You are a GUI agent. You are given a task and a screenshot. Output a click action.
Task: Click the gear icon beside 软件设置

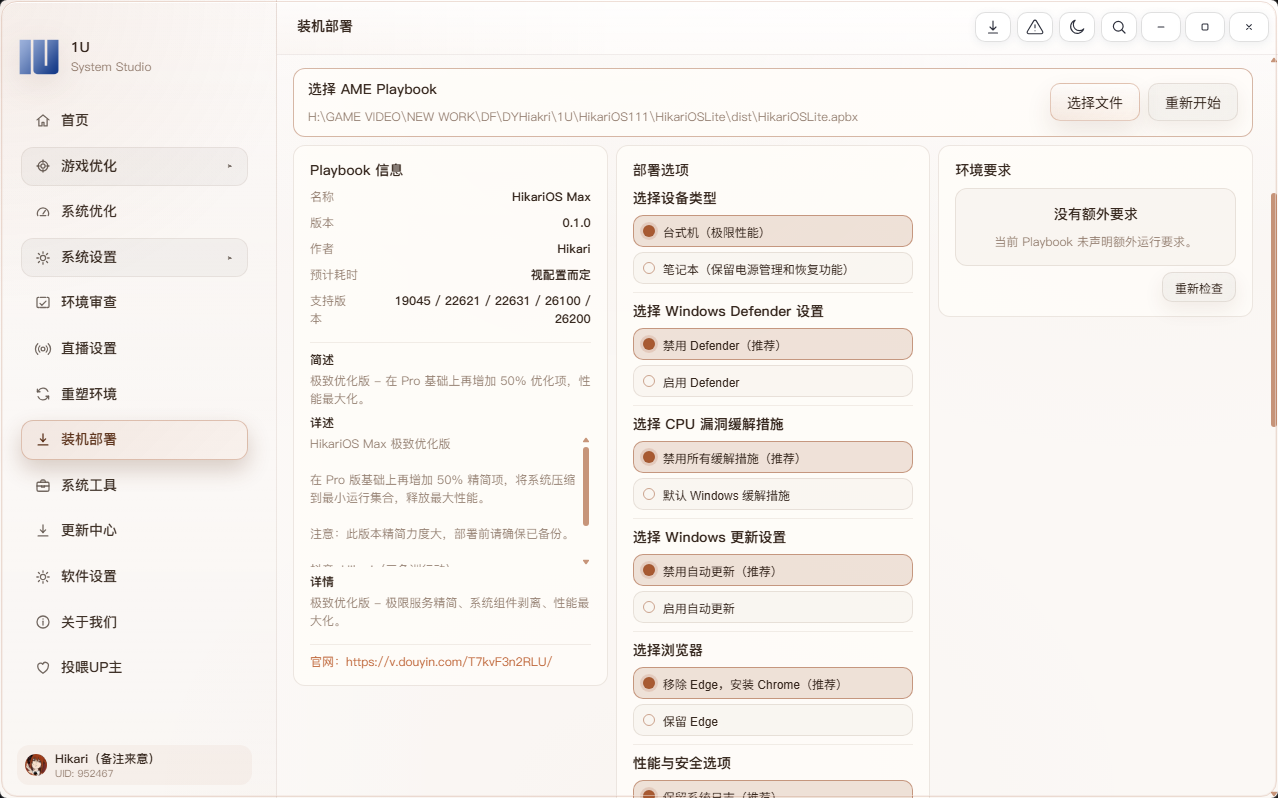(43, 577)
